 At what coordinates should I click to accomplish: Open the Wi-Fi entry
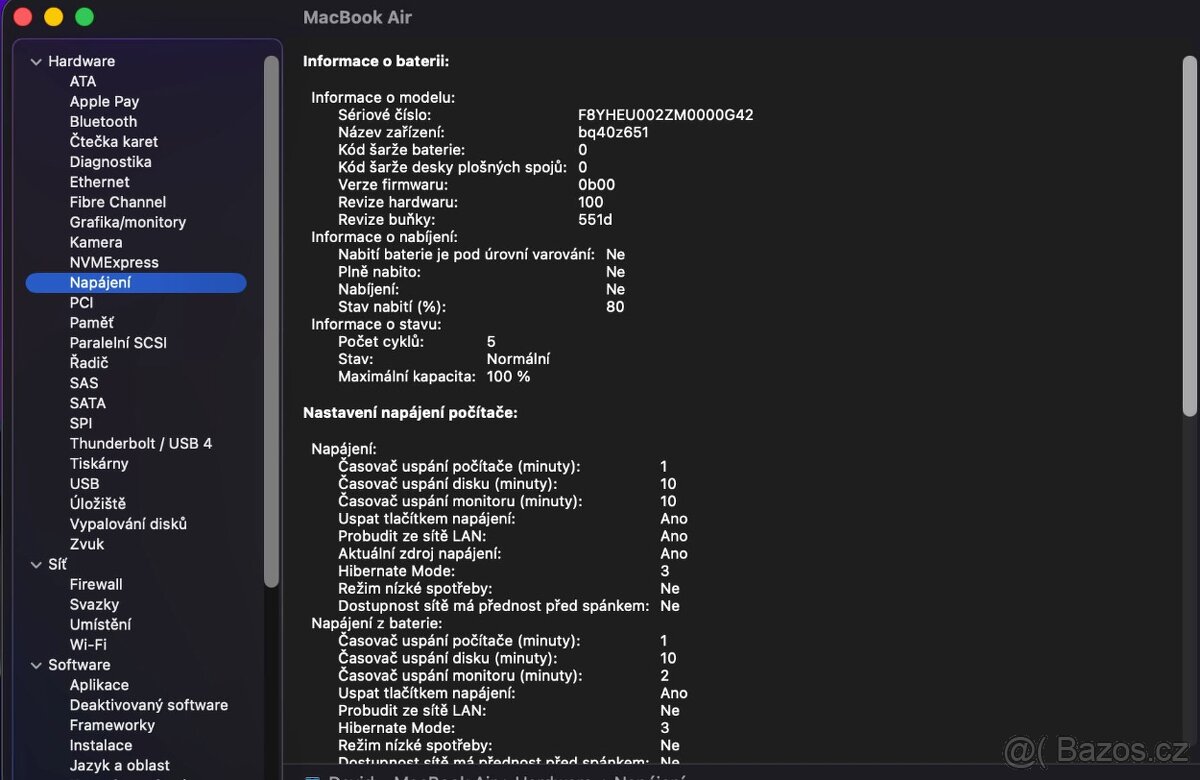tap(88, 645)
